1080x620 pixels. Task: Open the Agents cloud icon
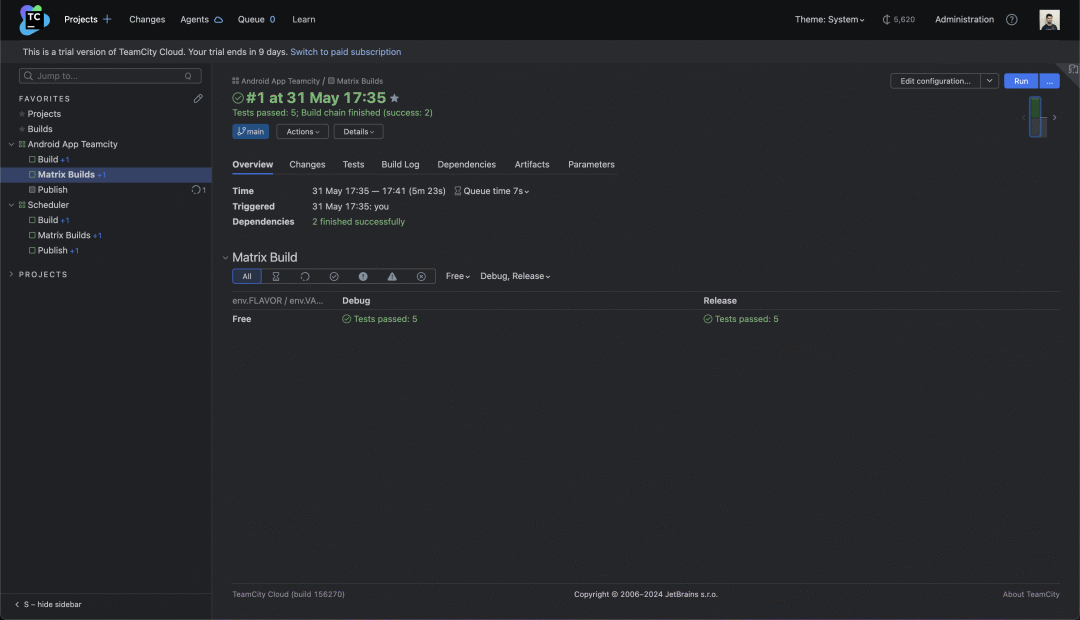click(x=218, y=19)
